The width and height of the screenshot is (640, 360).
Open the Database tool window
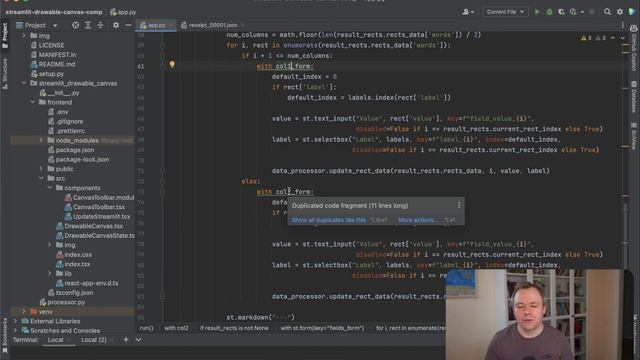tap(633, 97)
